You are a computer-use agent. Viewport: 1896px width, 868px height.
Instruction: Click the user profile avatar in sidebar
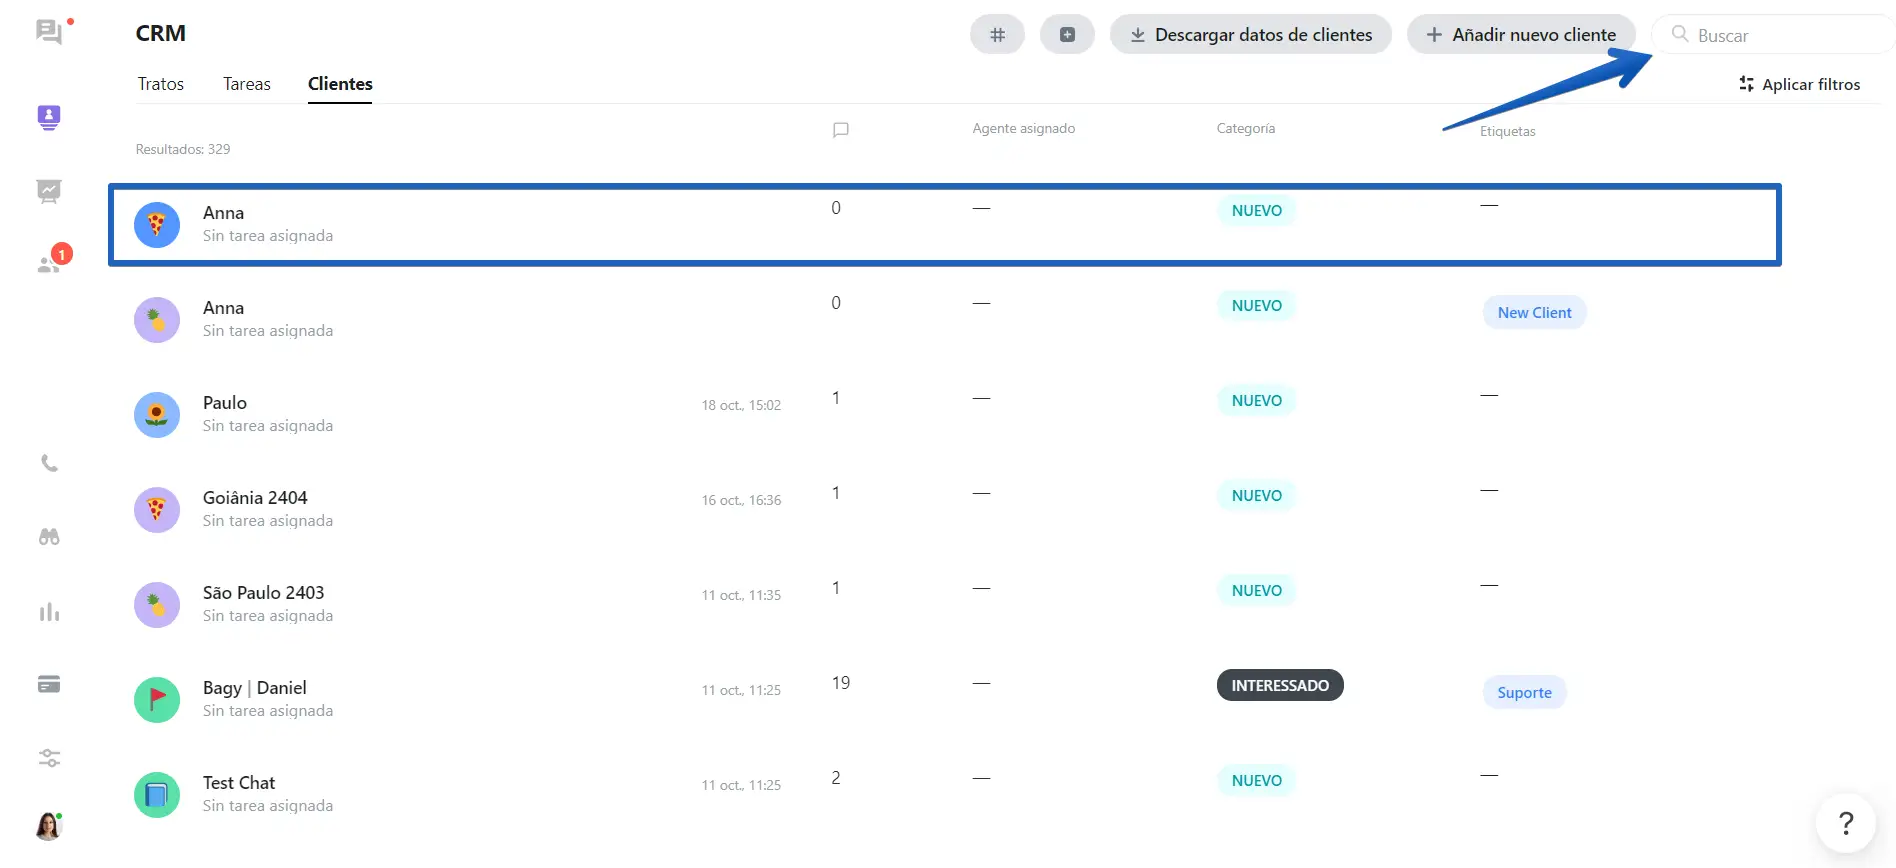[48, 826]
